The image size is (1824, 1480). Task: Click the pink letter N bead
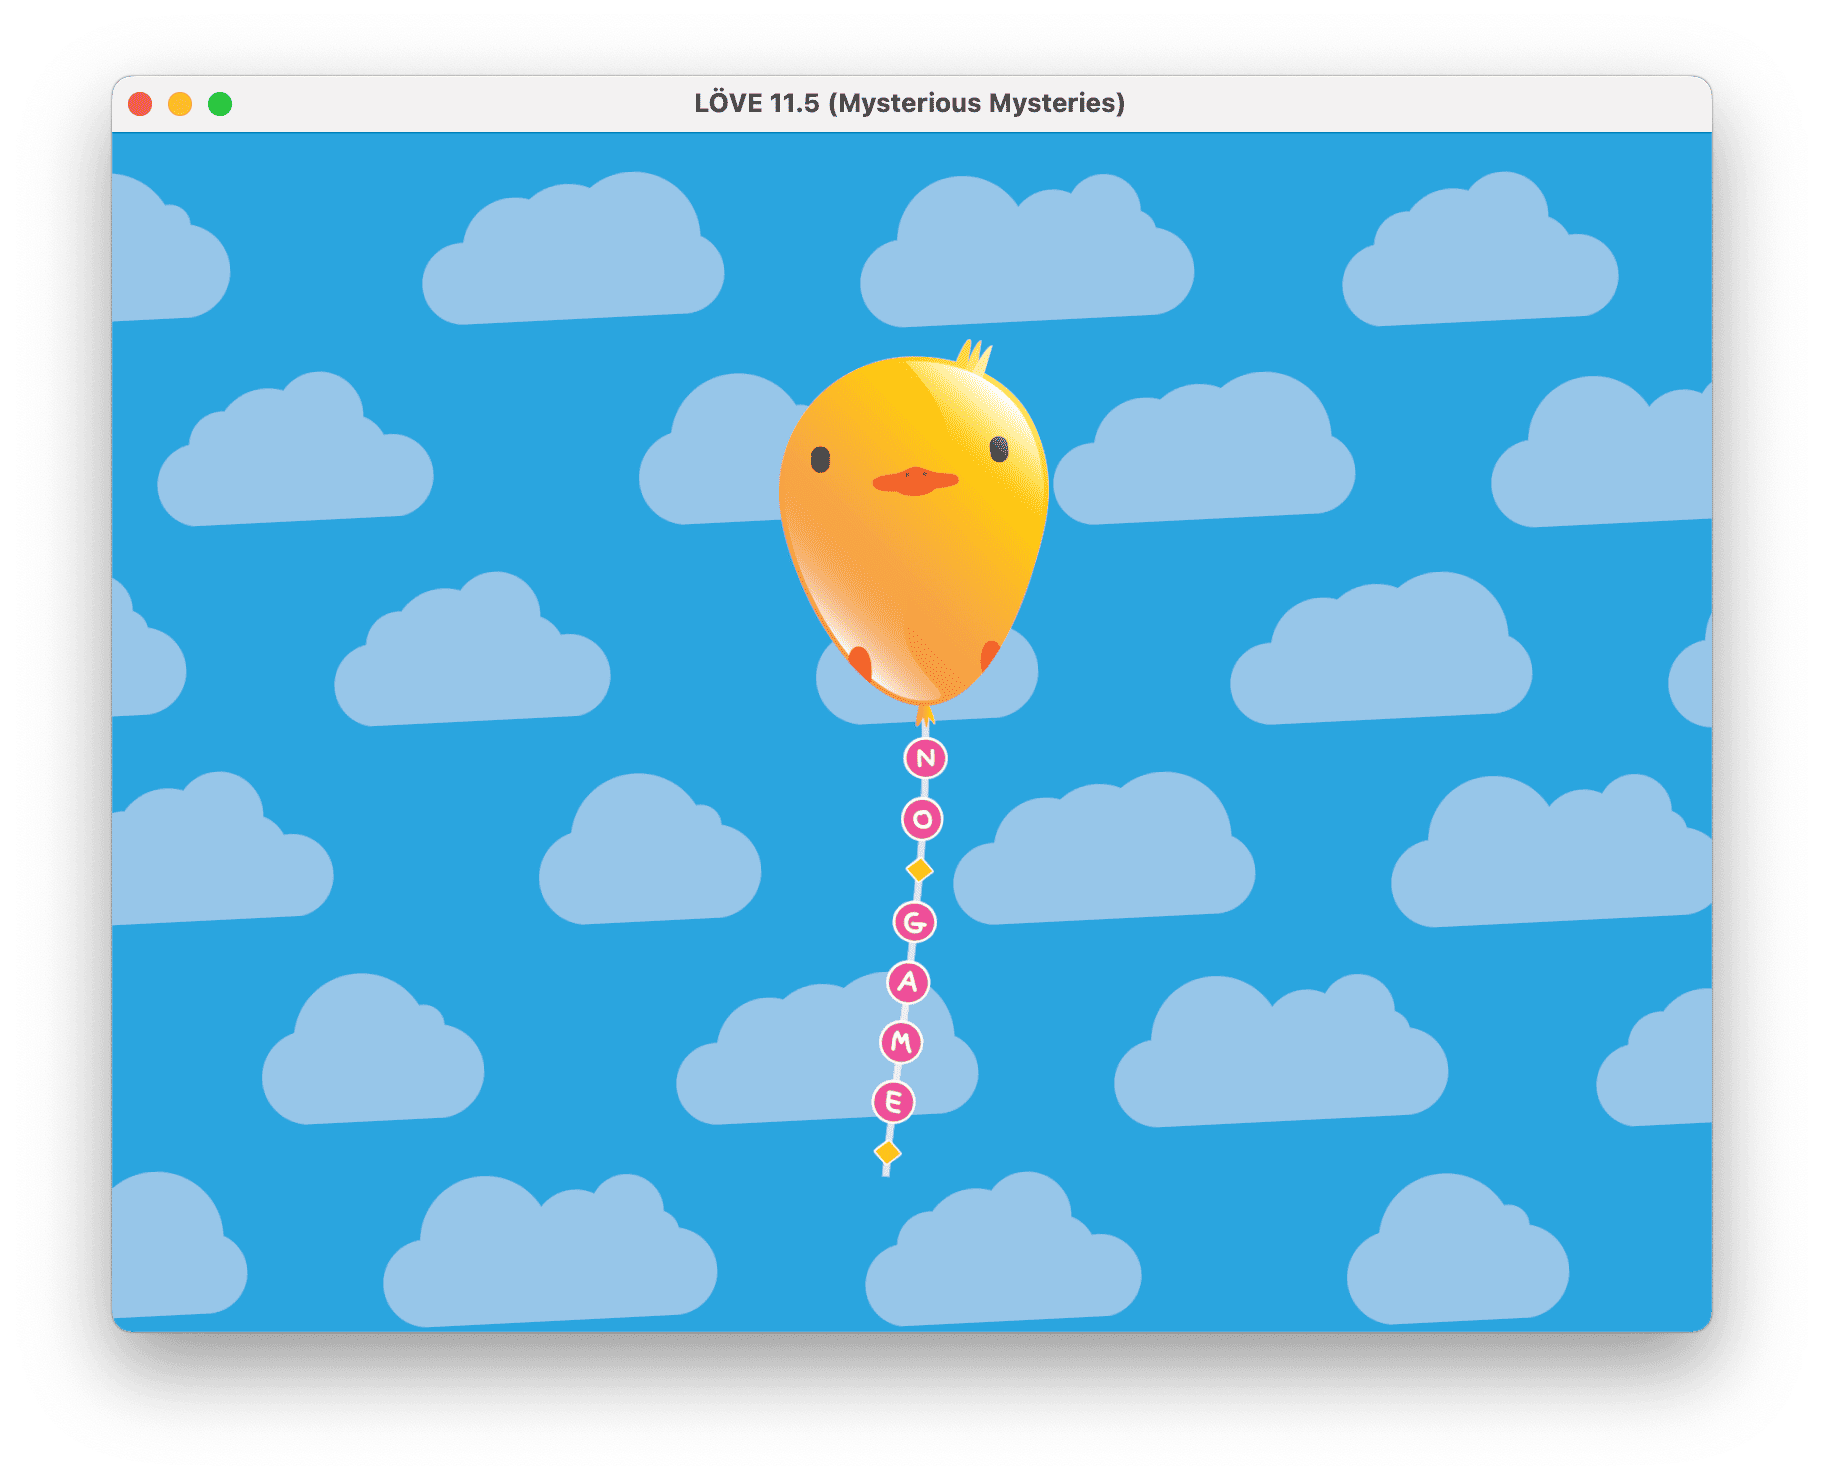pos(925,758)
